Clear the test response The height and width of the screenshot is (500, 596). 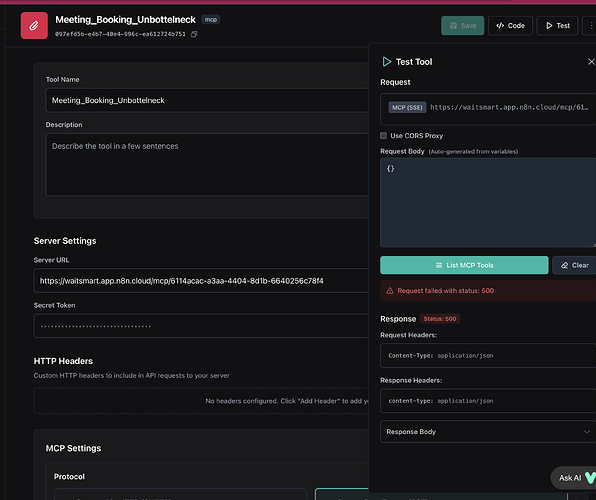[x=574, y=265]
